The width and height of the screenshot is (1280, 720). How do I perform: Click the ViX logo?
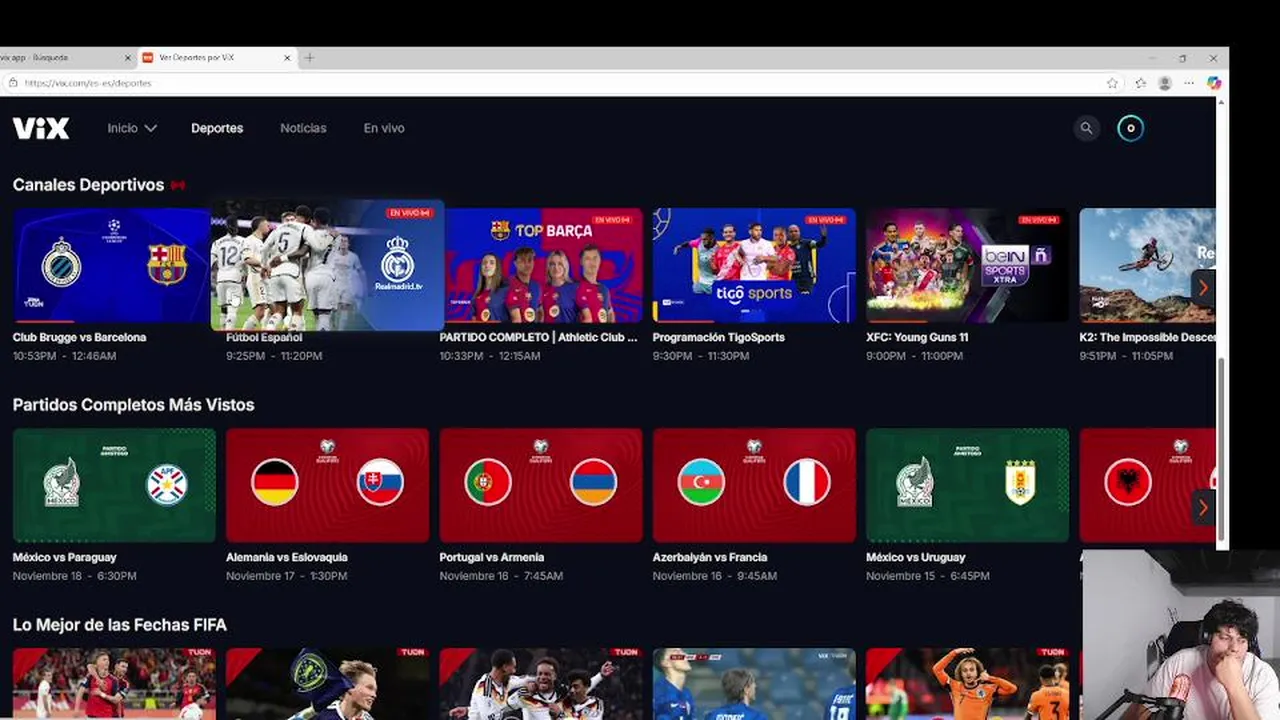[41, 128]
